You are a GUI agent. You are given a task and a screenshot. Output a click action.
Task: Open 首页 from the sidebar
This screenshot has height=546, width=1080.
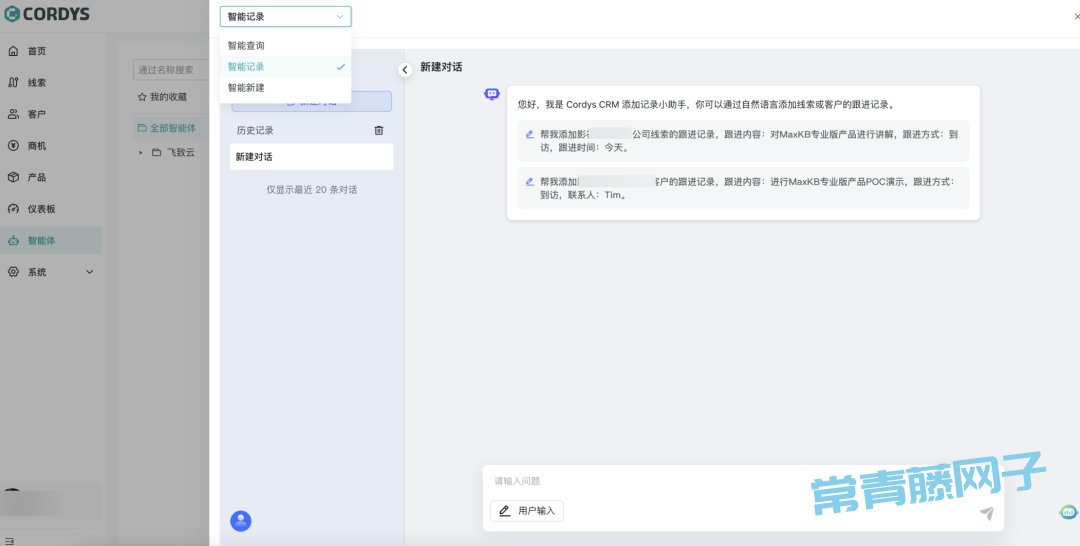coord(36,51)
